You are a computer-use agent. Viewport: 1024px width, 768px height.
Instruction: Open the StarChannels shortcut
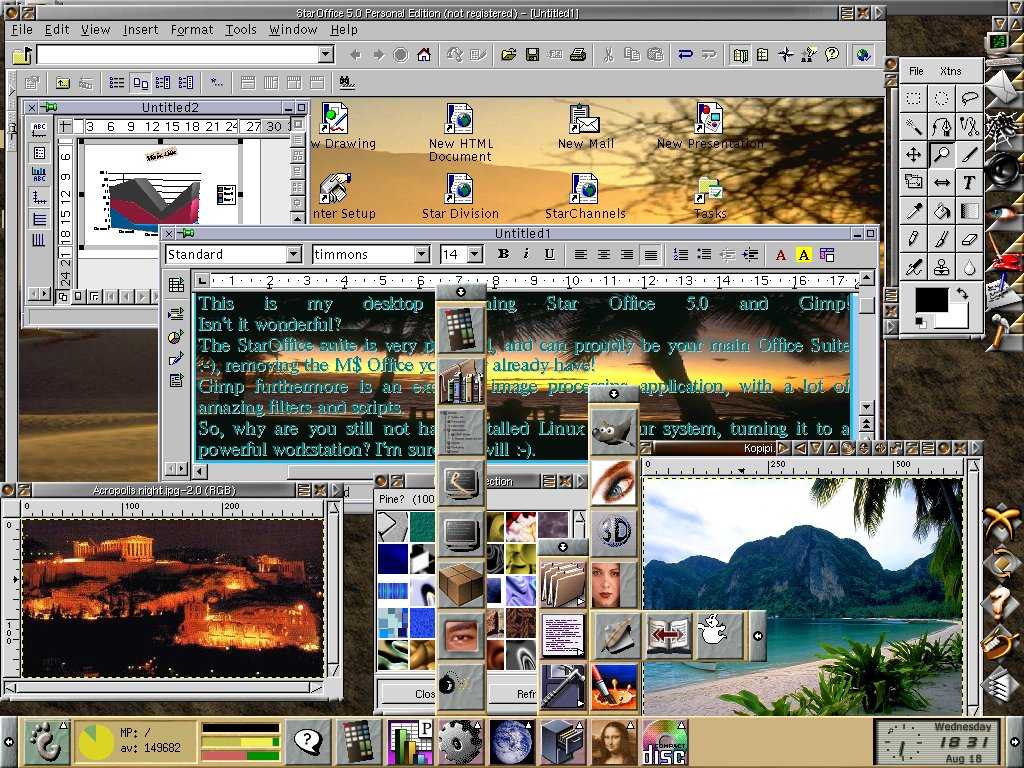[585, 197]
